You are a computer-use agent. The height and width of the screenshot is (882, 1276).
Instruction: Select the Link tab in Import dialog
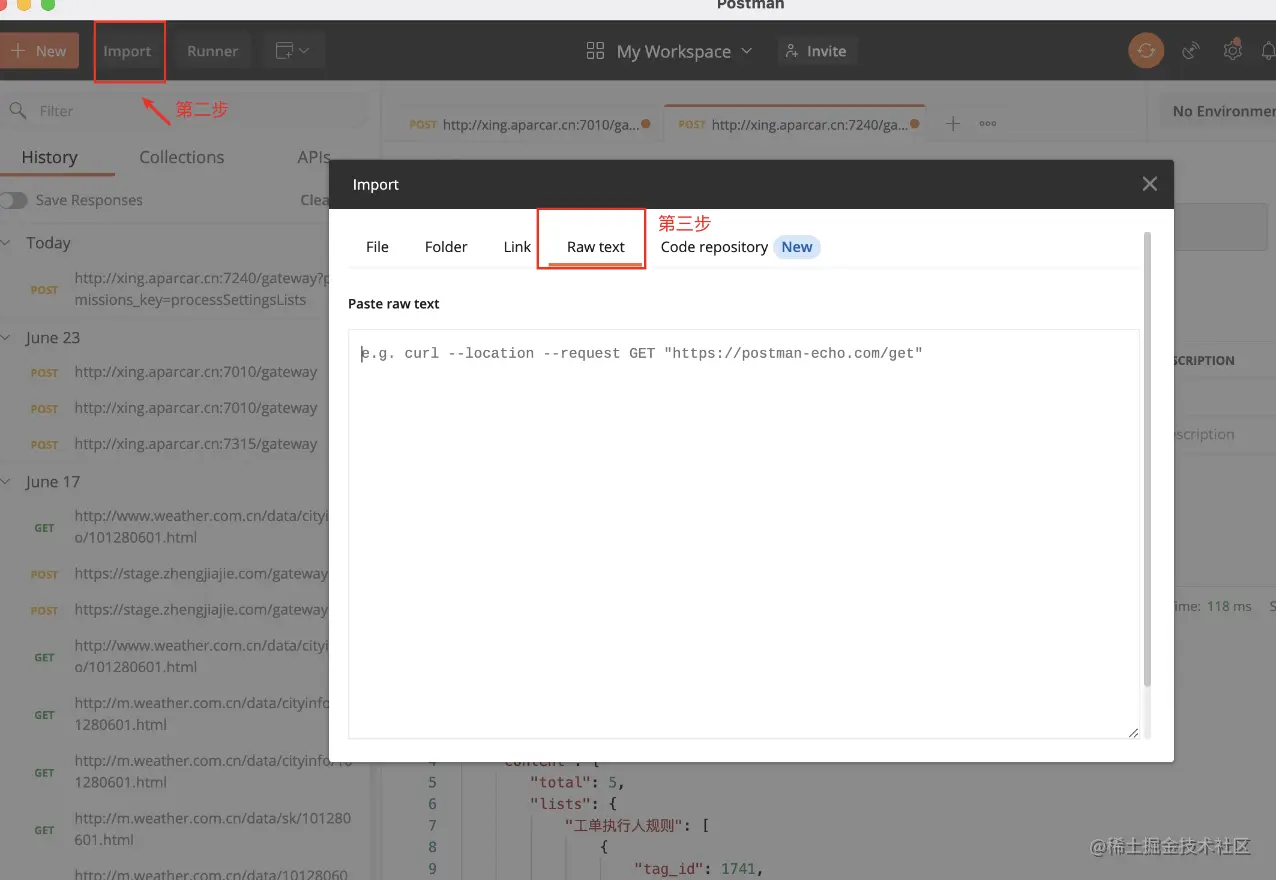point(517,247)
